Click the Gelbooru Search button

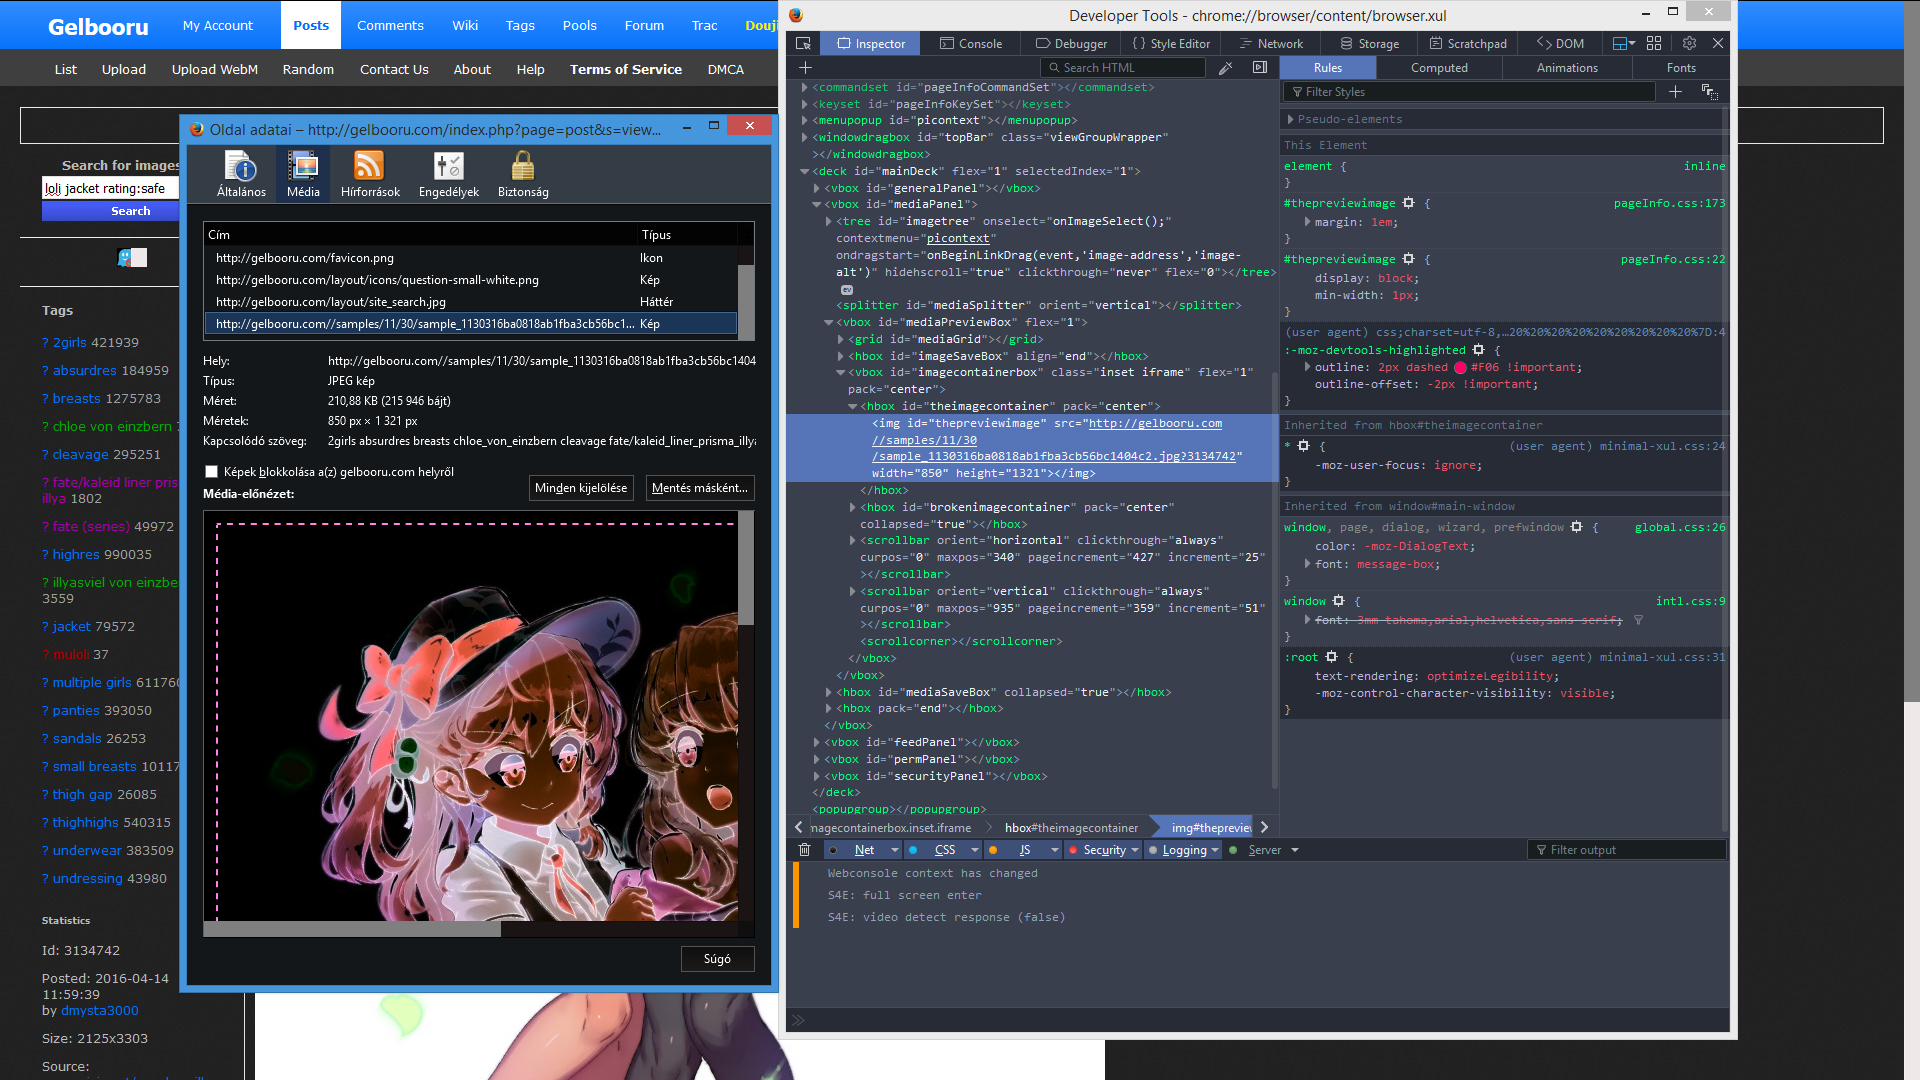click(x=111, y=211)
